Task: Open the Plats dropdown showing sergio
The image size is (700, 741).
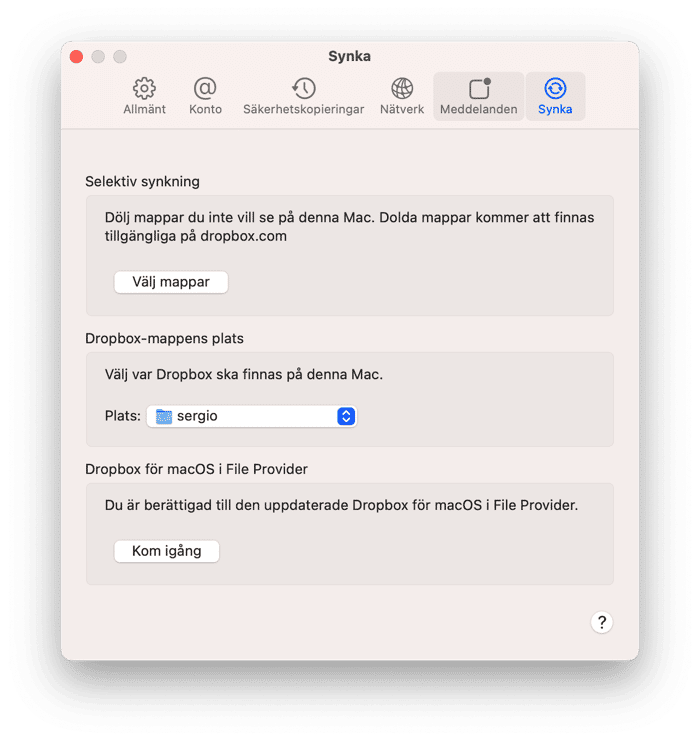Action: [x=251, y=416]
